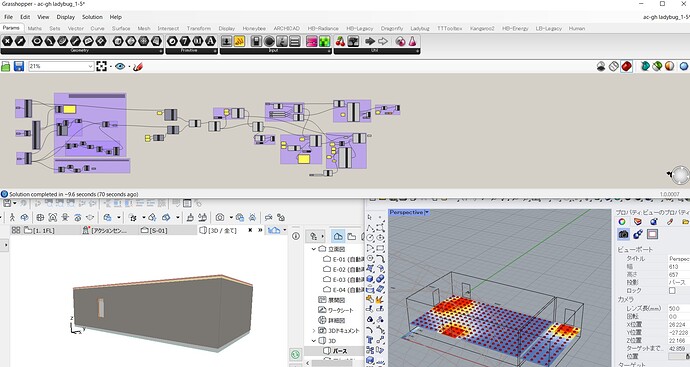Collapse the 立面図 tree node
Screen dimensions: 690x367
point(314,249)
